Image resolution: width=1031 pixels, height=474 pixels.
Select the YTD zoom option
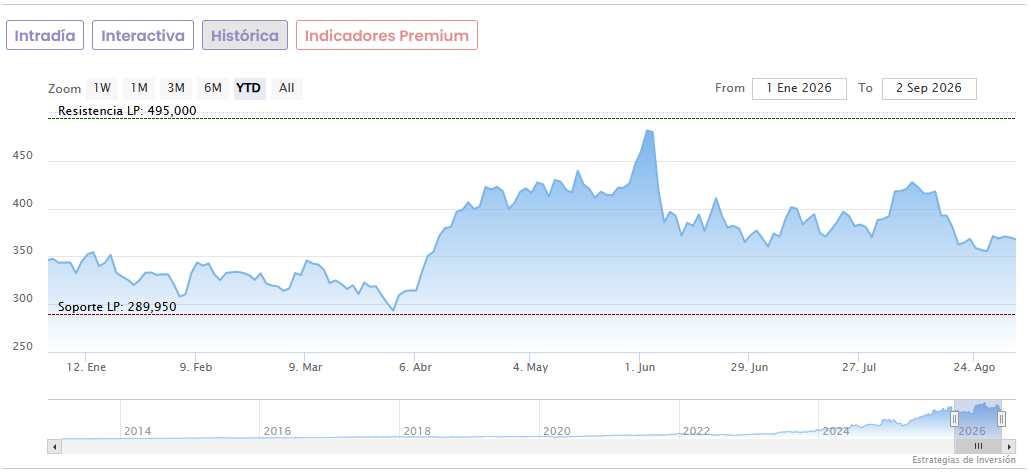pyautogui.click(x=249, y=88)
